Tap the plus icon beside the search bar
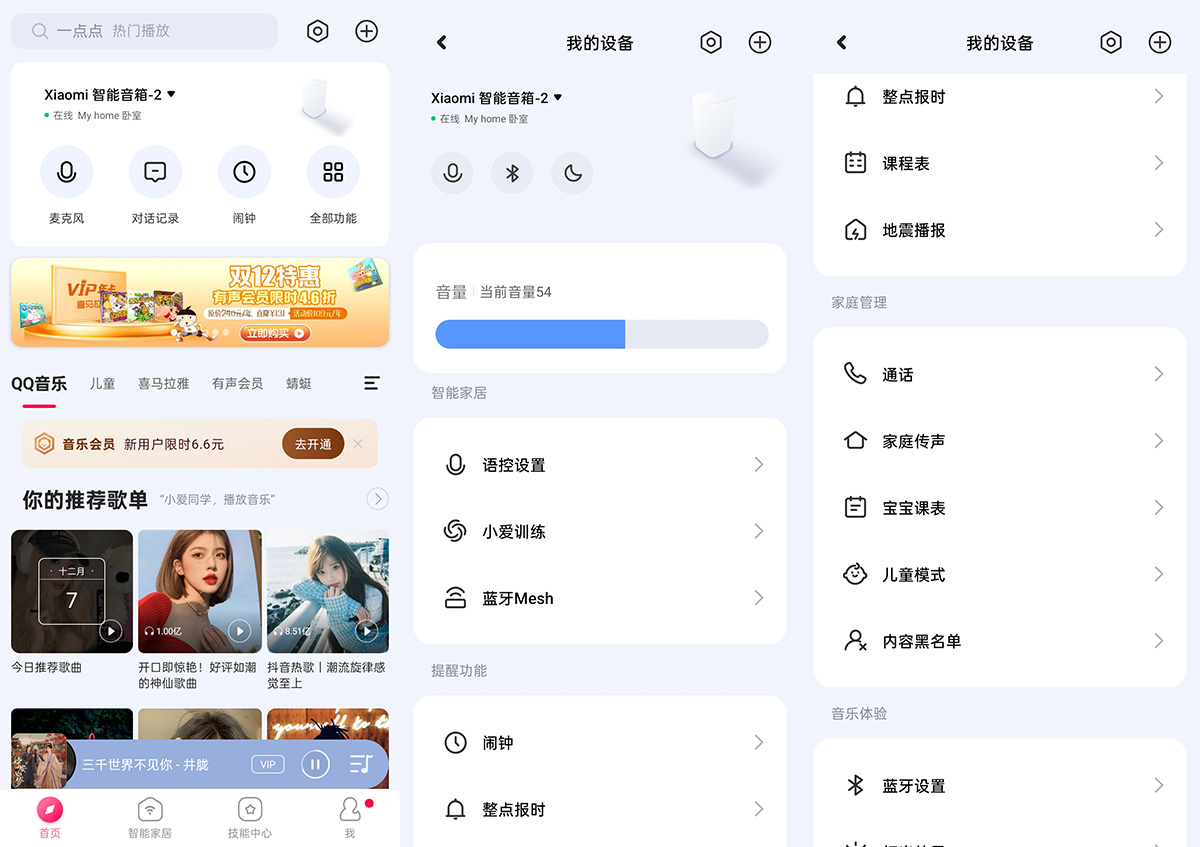 367,31
